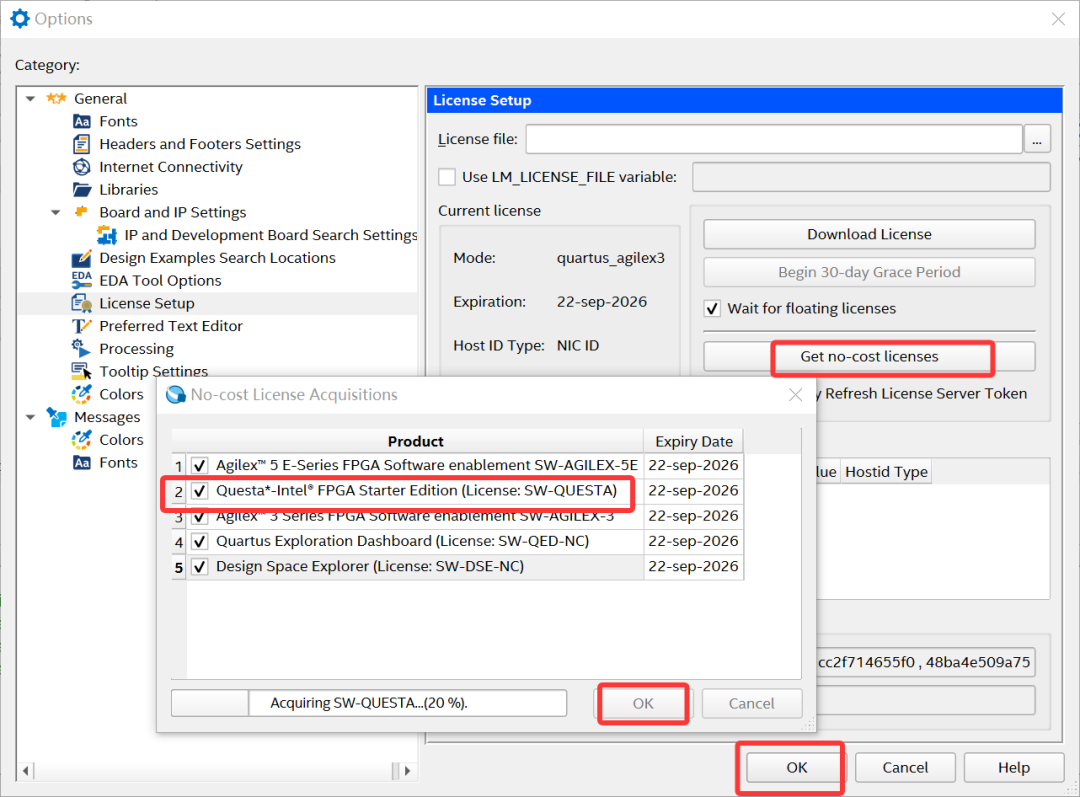Click OK in No-cost License Acquisitions
1080x797 pixels.
tap(643, 703)
